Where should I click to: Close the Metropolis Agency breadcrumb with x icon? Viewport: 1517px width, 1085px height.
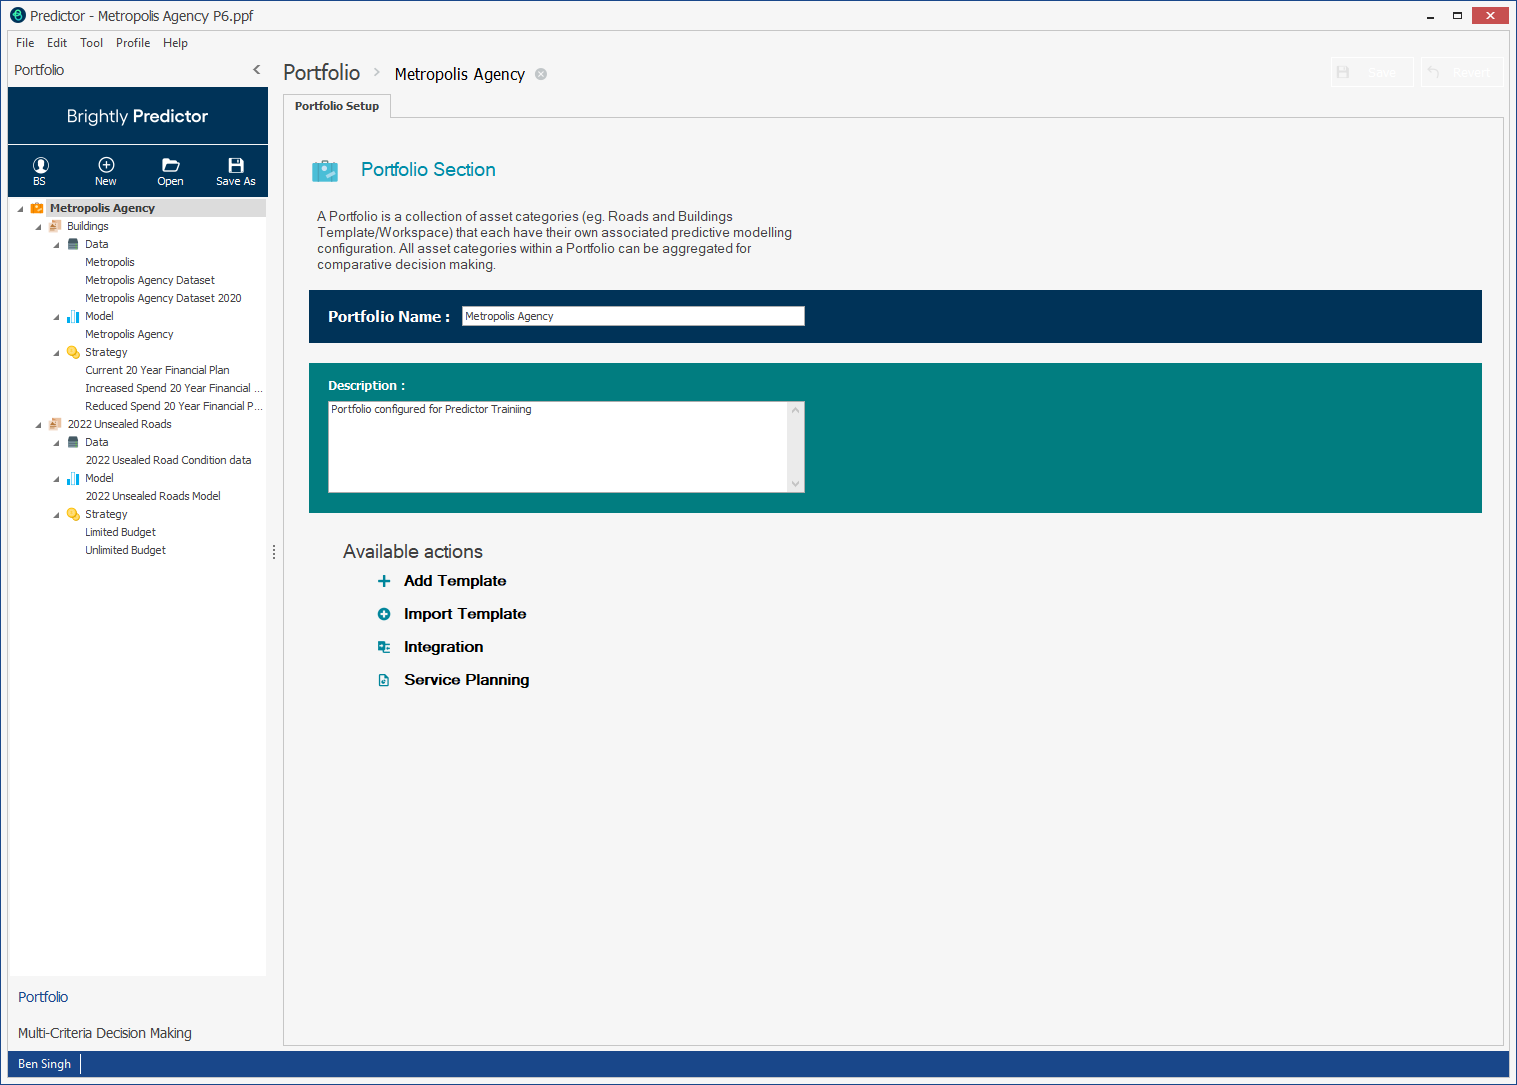[541, 74]
